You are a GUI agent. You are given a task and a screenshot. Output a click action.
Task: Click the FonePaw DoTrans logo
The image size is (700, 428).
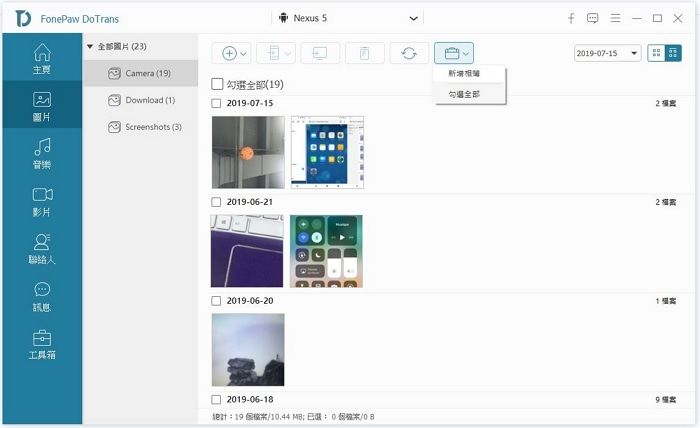point(23,18)
